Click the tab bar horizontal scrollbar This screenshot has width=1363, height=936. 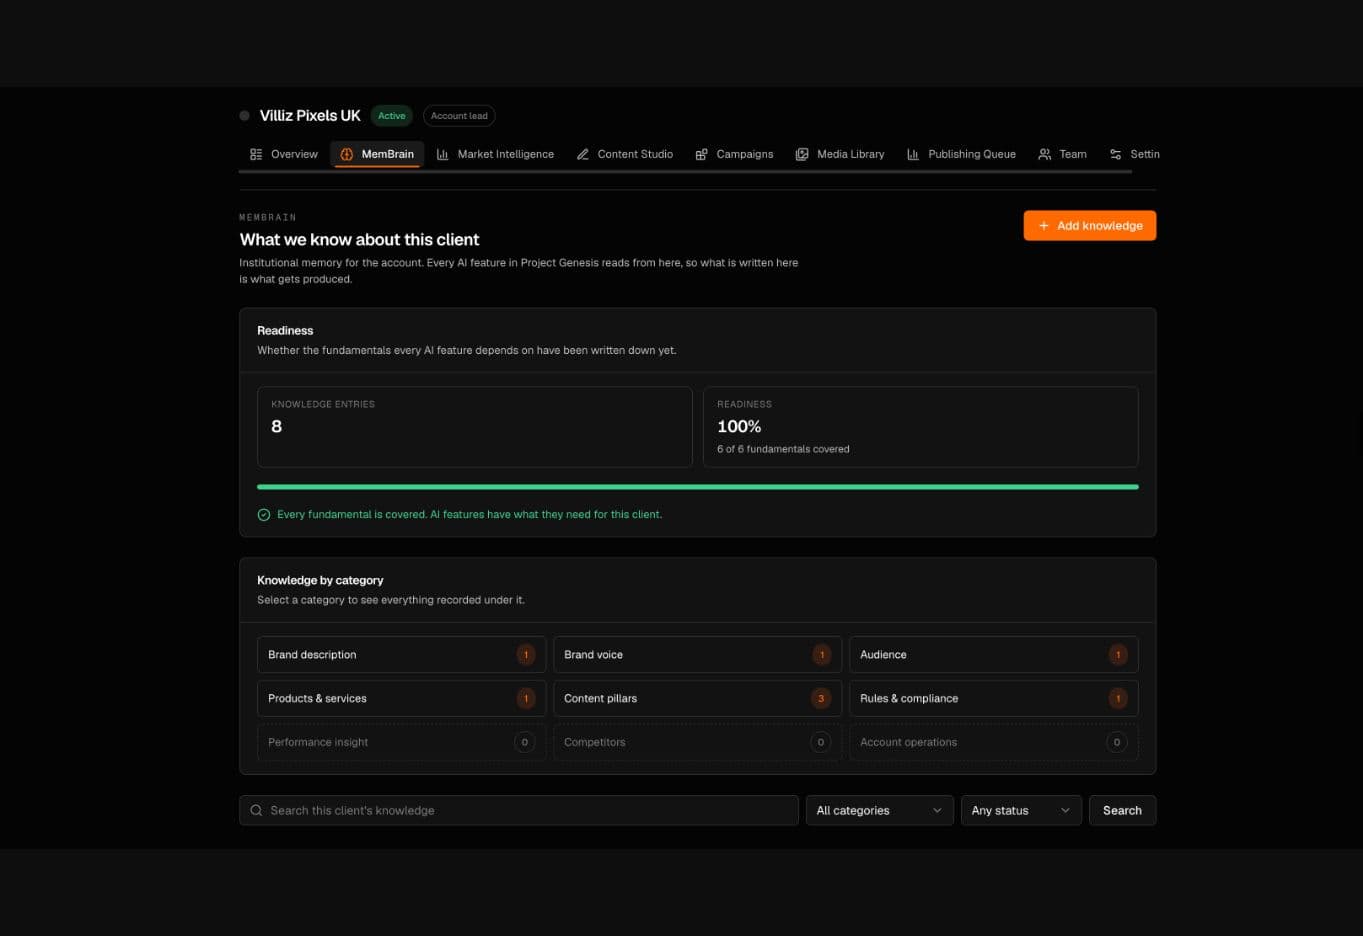pyautogui.click(x=685, y=172)
